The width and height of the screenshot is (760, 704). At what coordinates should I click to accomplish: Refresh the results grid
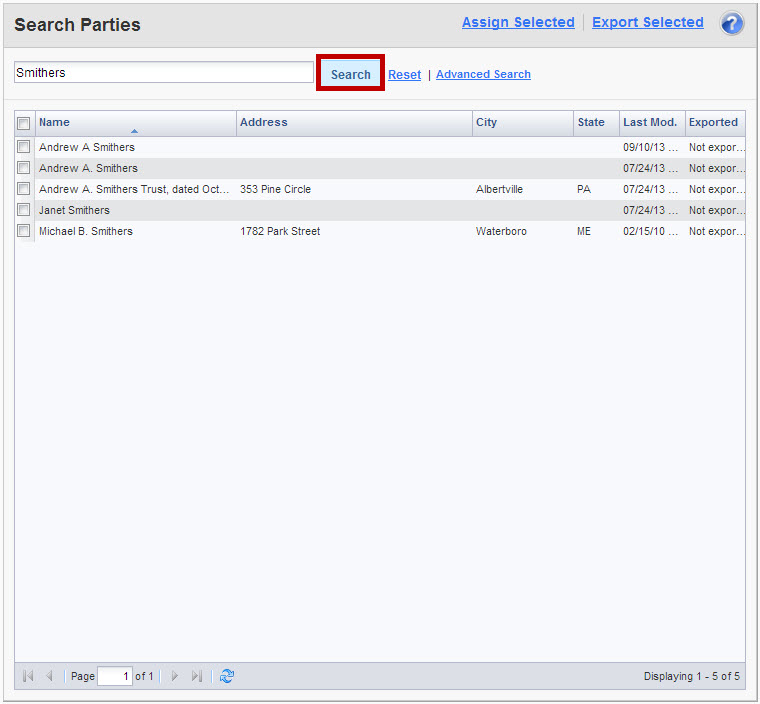point(227,676)
